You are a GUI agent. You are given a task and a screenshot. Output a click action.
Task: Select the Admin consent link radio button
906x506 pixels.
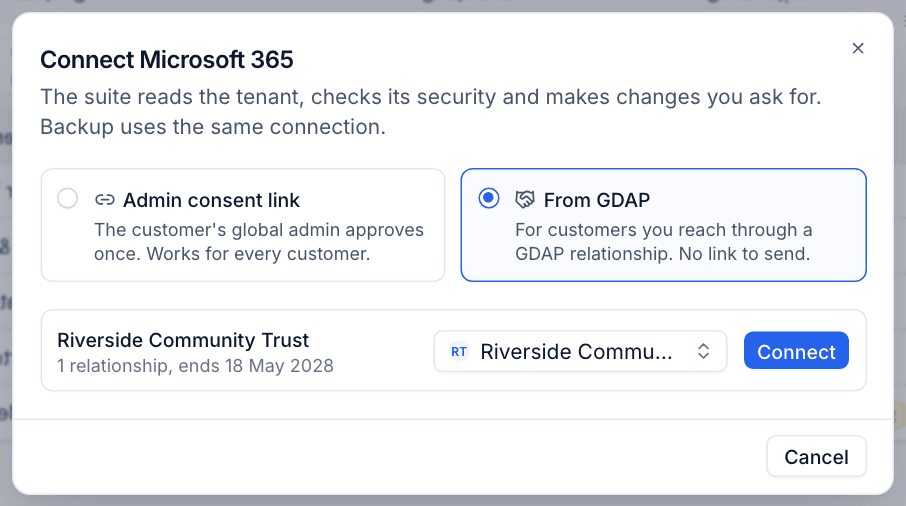point(68,198)
